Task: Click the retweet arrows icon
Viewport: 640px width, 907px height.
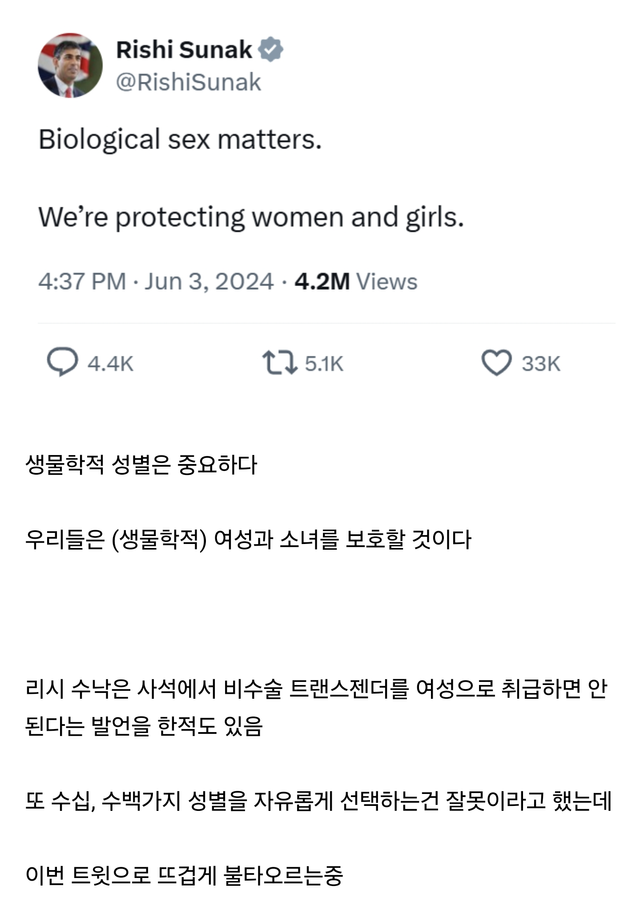Action: click(279, 363)
